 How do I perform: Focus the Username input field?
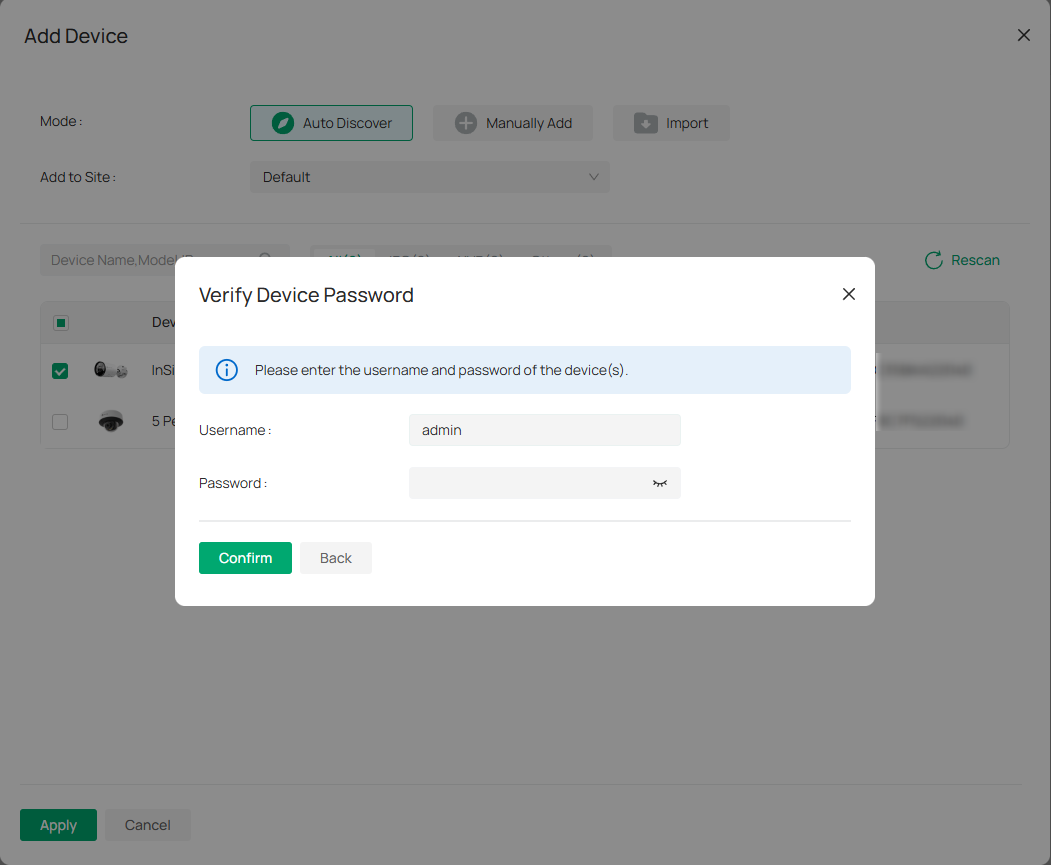click(x=545, y=429)
